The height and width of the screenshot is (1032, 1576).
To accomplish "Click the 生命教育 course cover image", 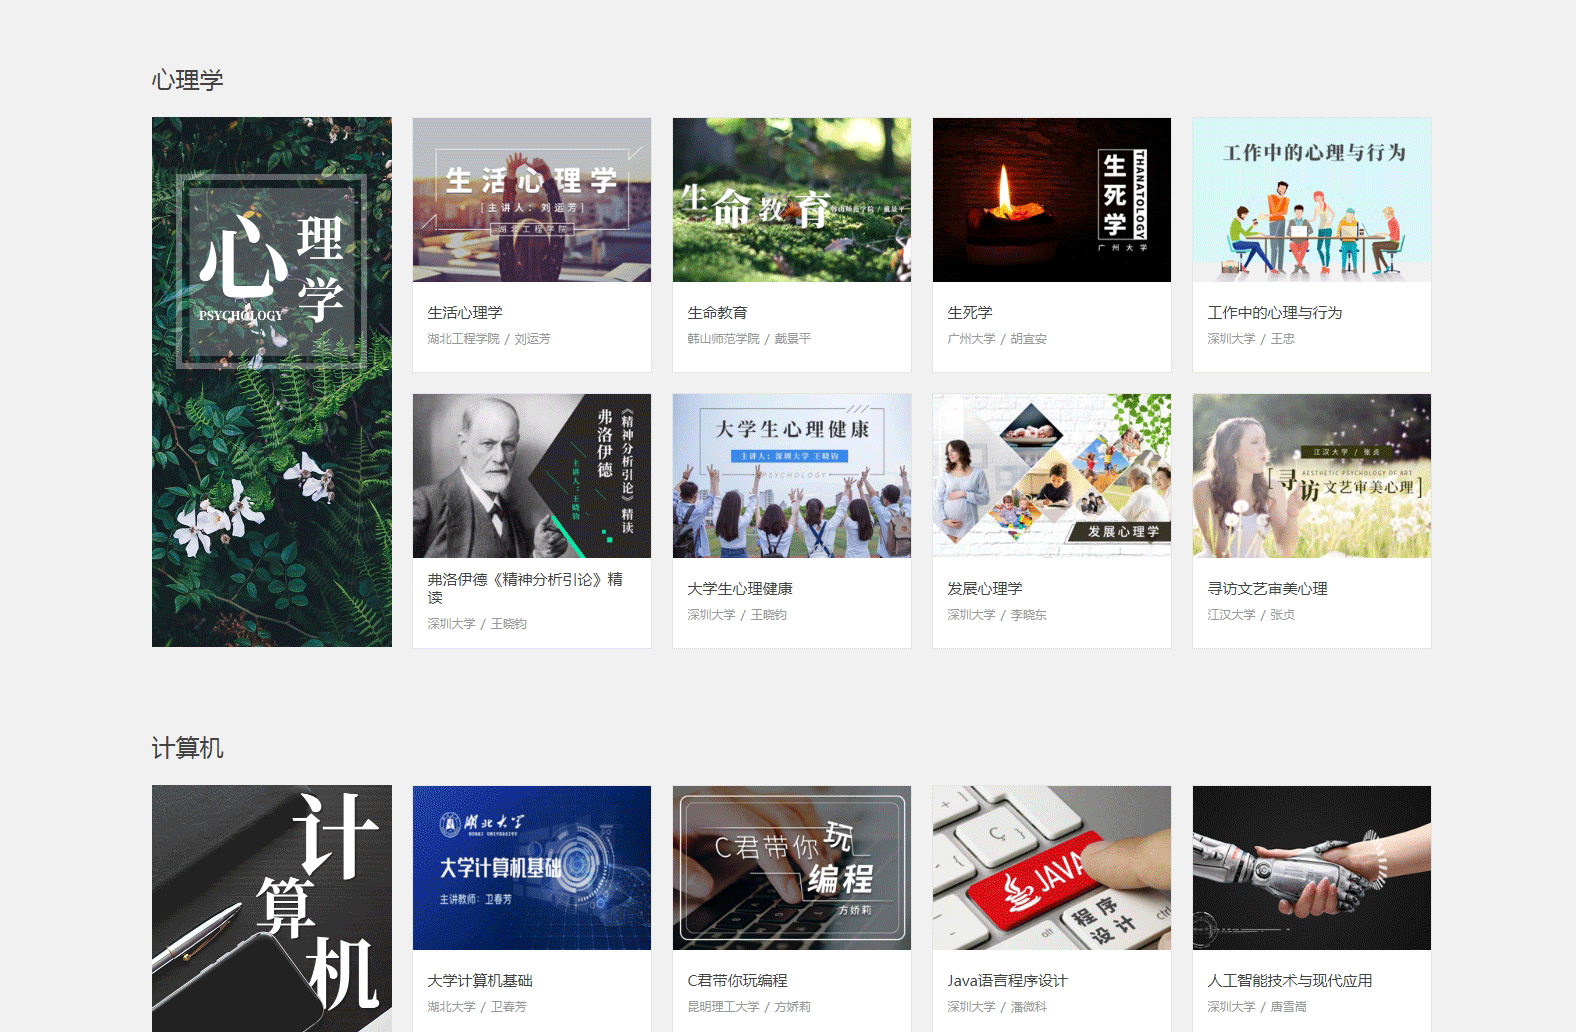I will pos(791,200).
